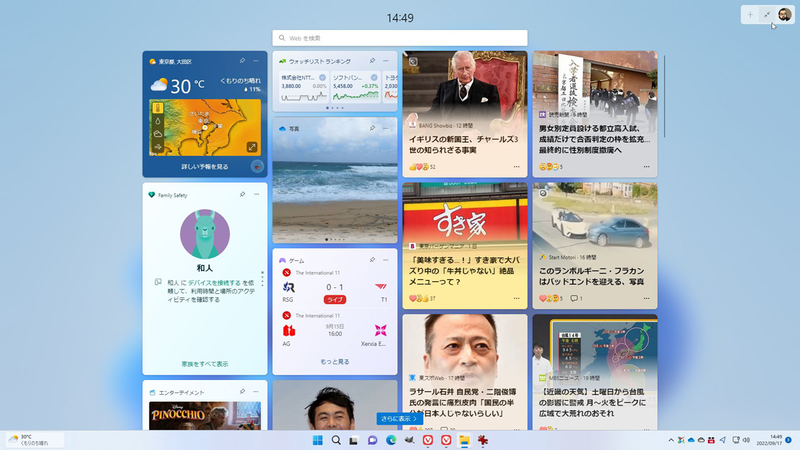This screenshot has width=800, height=450.
Task: Click the round badge icon in weather widget
Action: tap(257, 166)
